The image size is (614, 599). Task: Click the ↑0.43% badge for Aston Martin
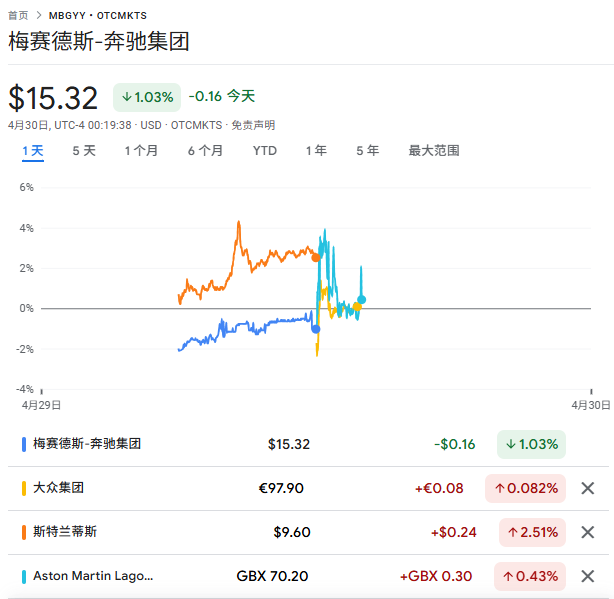[530, 576]
